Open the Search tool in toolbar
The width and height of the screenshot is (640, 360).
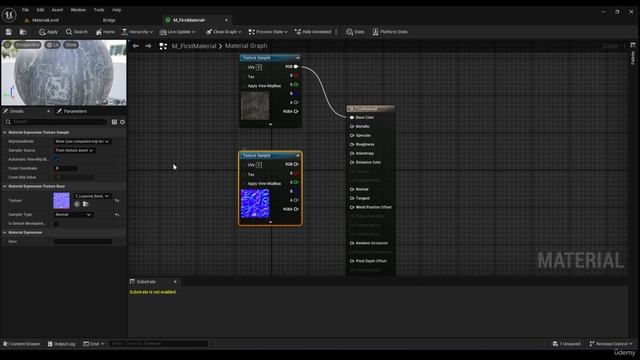click(77, 32)
